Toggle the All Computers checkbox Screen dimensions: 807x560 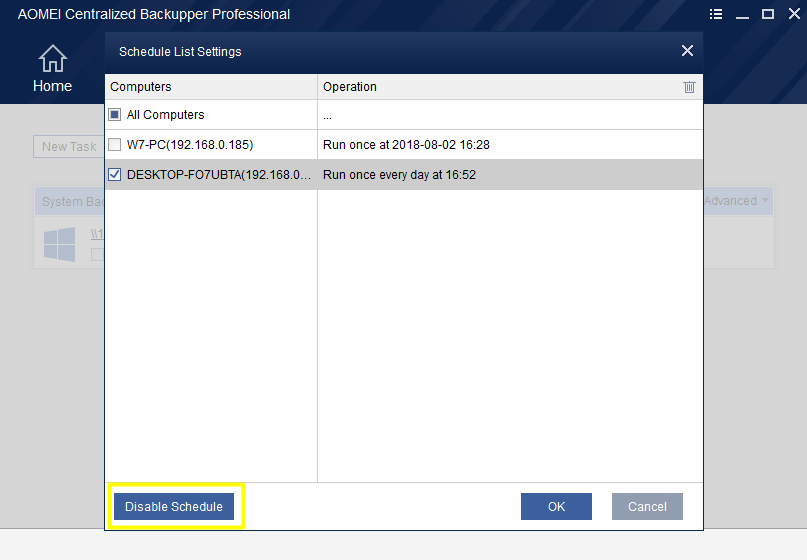(x=115, y=114)
